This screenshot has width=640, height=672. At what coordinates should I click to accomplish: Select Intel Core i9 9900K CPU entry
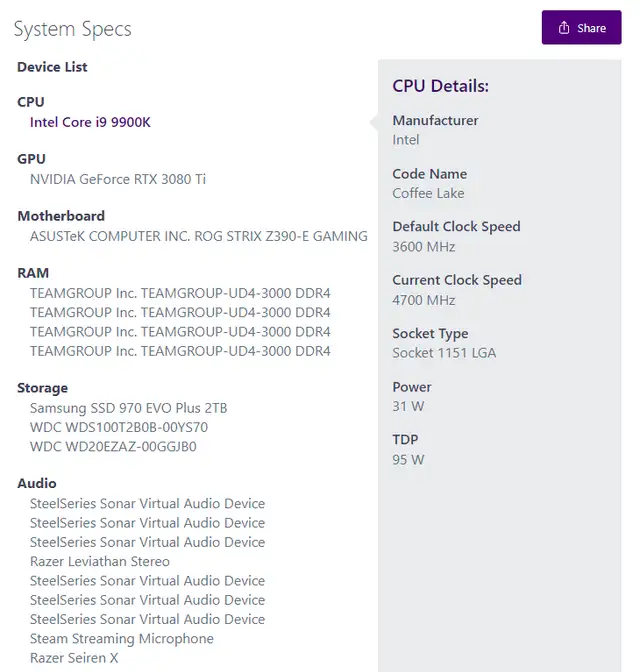coord(90,123)
